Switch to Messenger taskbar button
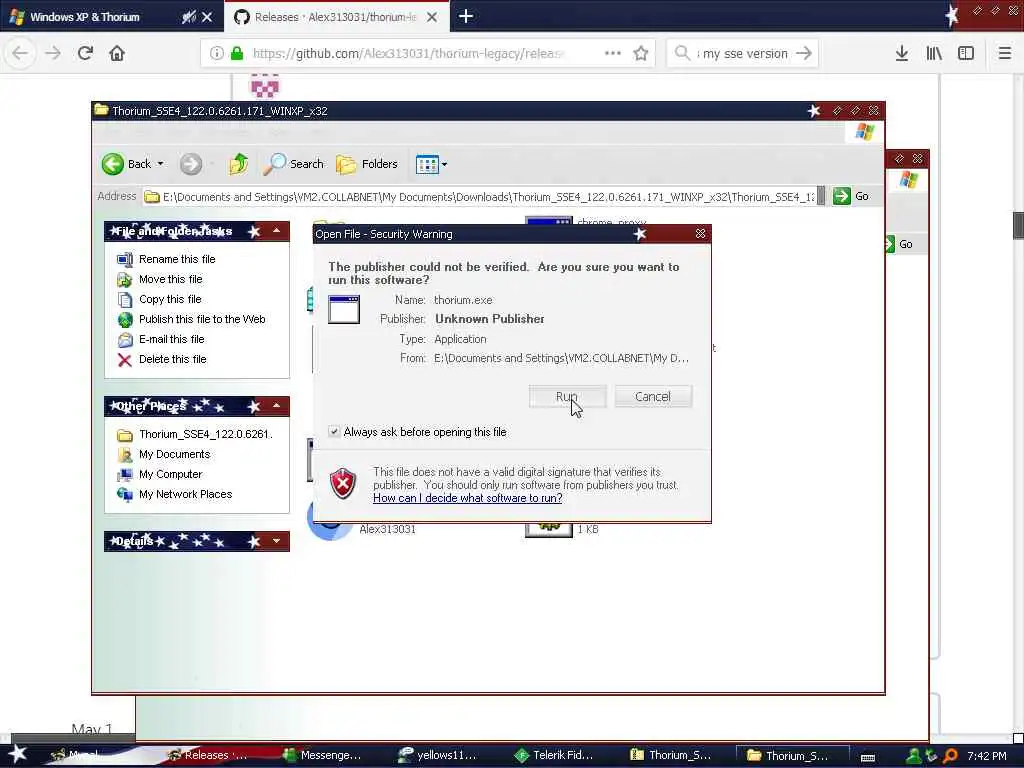The image size is (1024, 768). tap(323, 755)
